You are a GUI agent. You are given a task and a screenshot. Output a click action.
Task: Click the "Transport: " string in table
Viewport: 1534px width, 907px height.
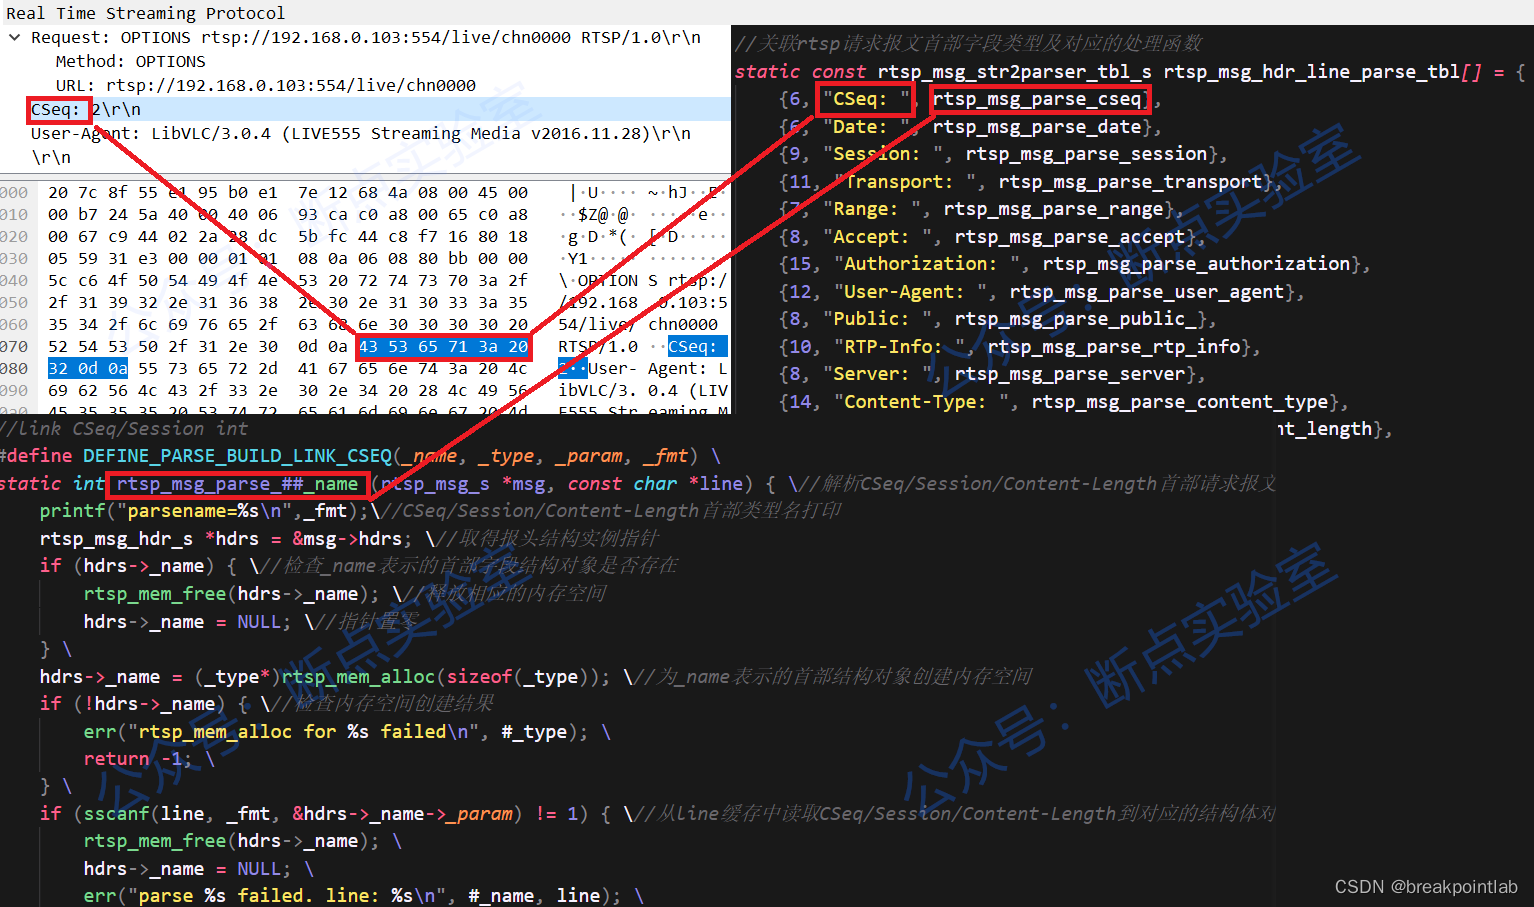(x=910, y=182)
